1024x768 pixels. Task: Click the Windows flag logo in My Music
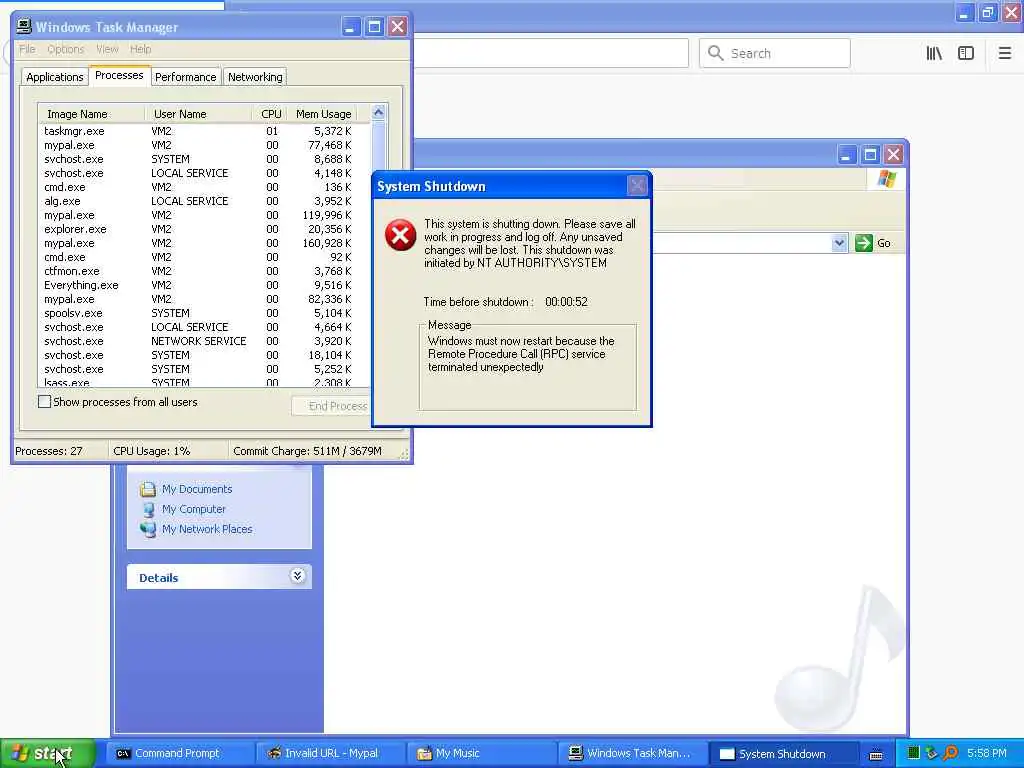coord(887,178)
